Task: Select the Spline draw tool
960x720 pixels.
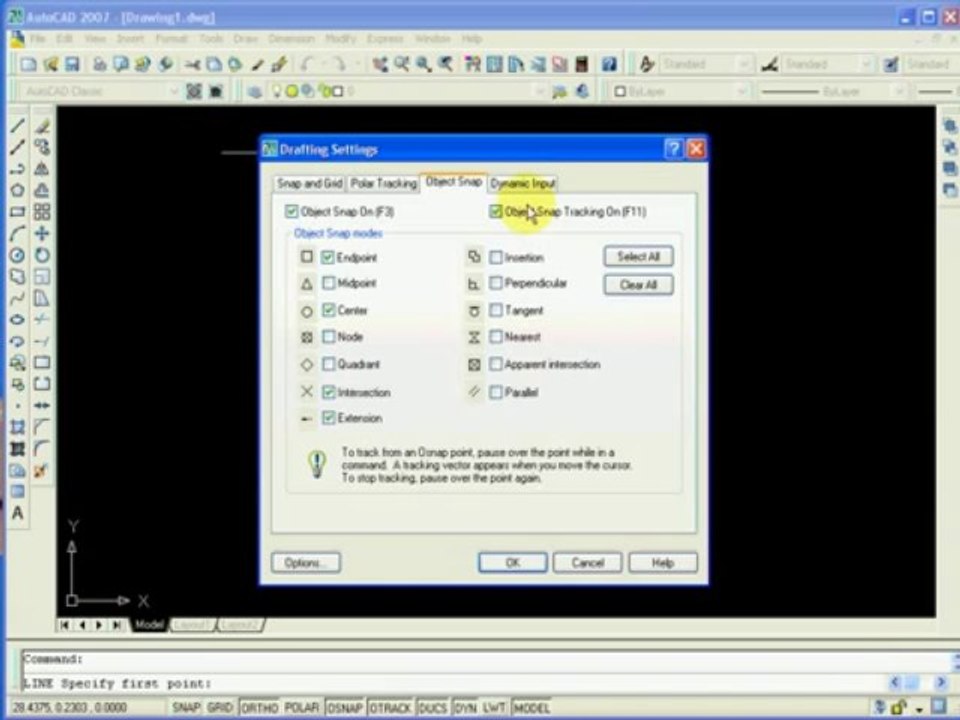Action: [x=18, y=298]
